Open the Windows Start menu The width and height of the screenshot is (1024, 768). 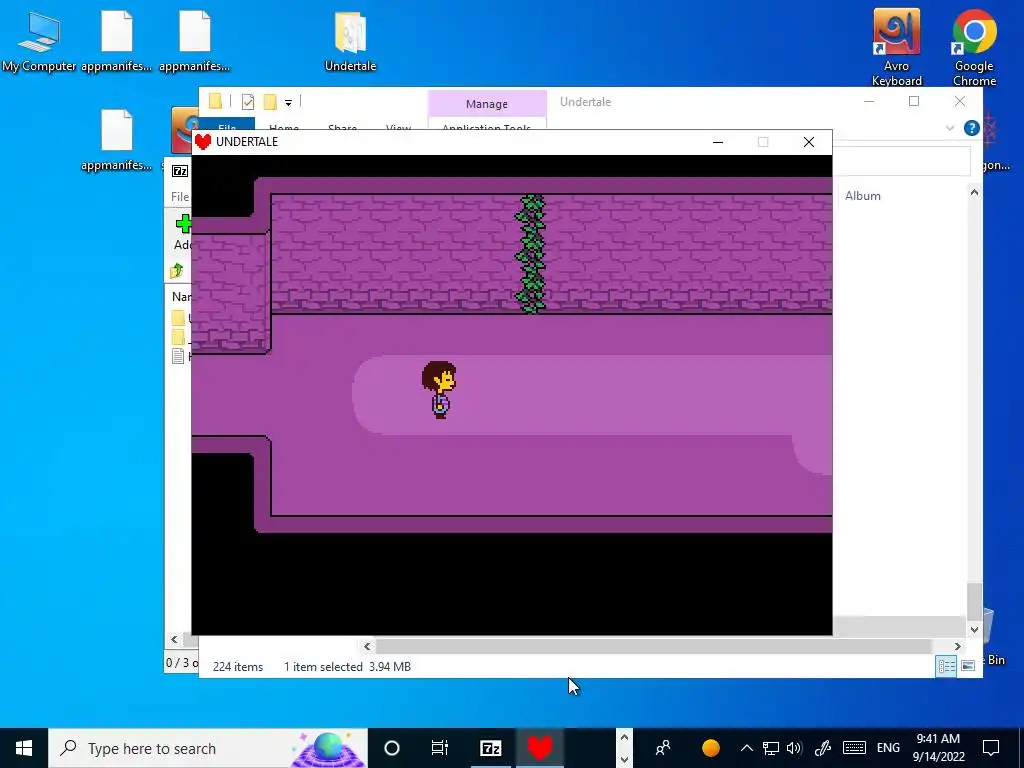point(24,748)
